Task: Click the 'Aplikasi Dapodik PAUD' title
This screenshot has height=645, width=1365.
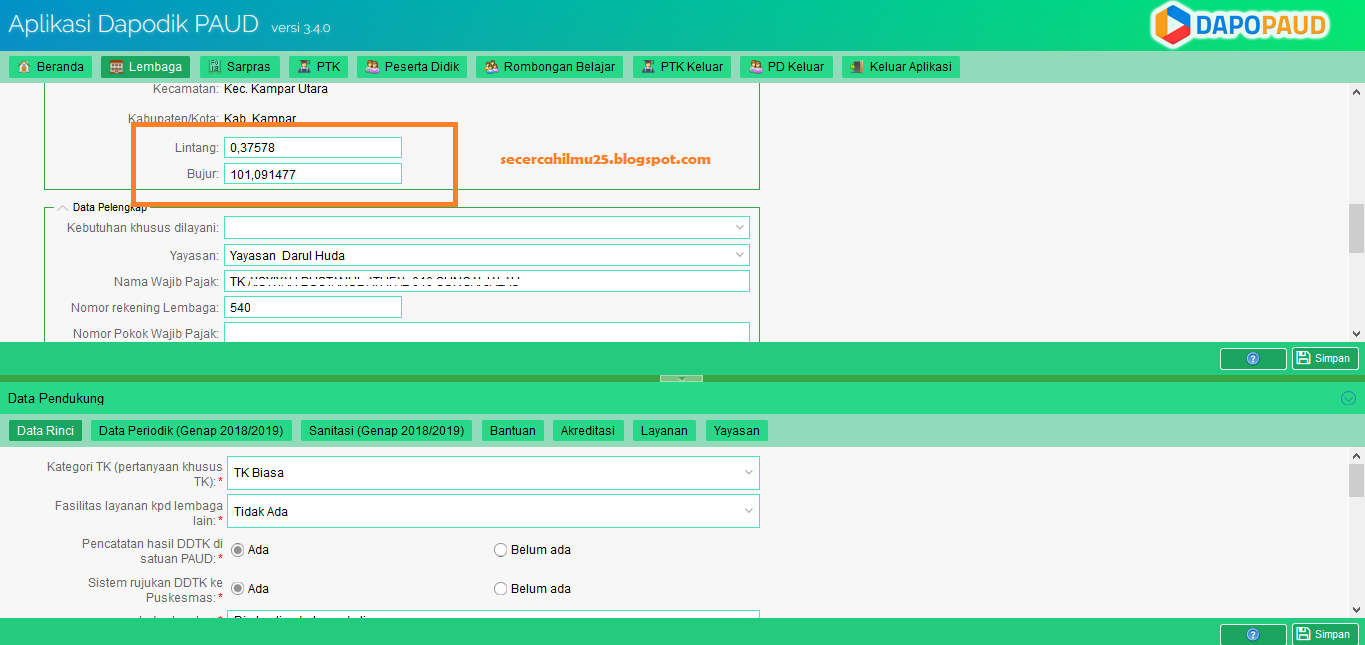Action: click(x=133, y=24)
